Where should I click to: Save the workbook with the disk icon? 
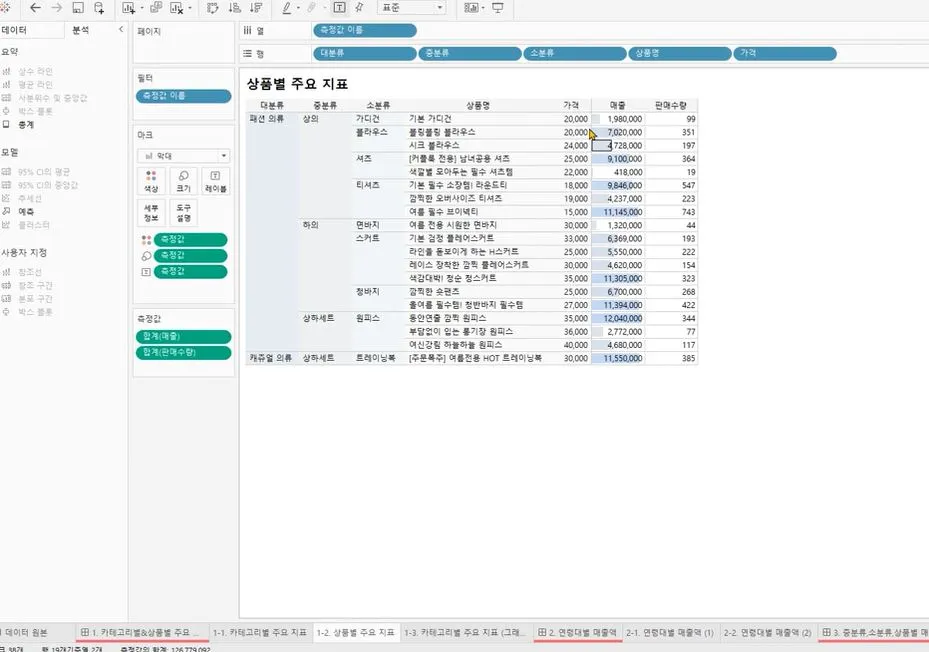click(78, 8)
